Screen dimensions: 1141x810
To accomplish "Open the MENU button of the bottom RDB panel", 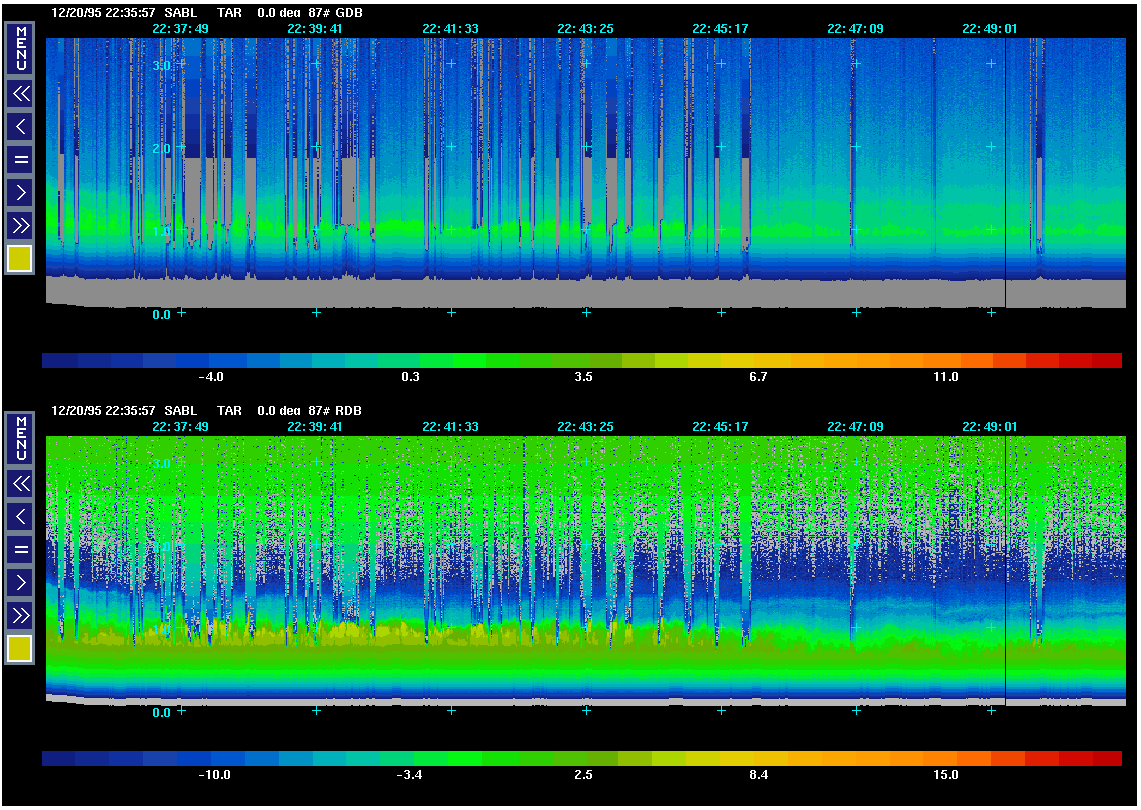I will coord(20,437).
